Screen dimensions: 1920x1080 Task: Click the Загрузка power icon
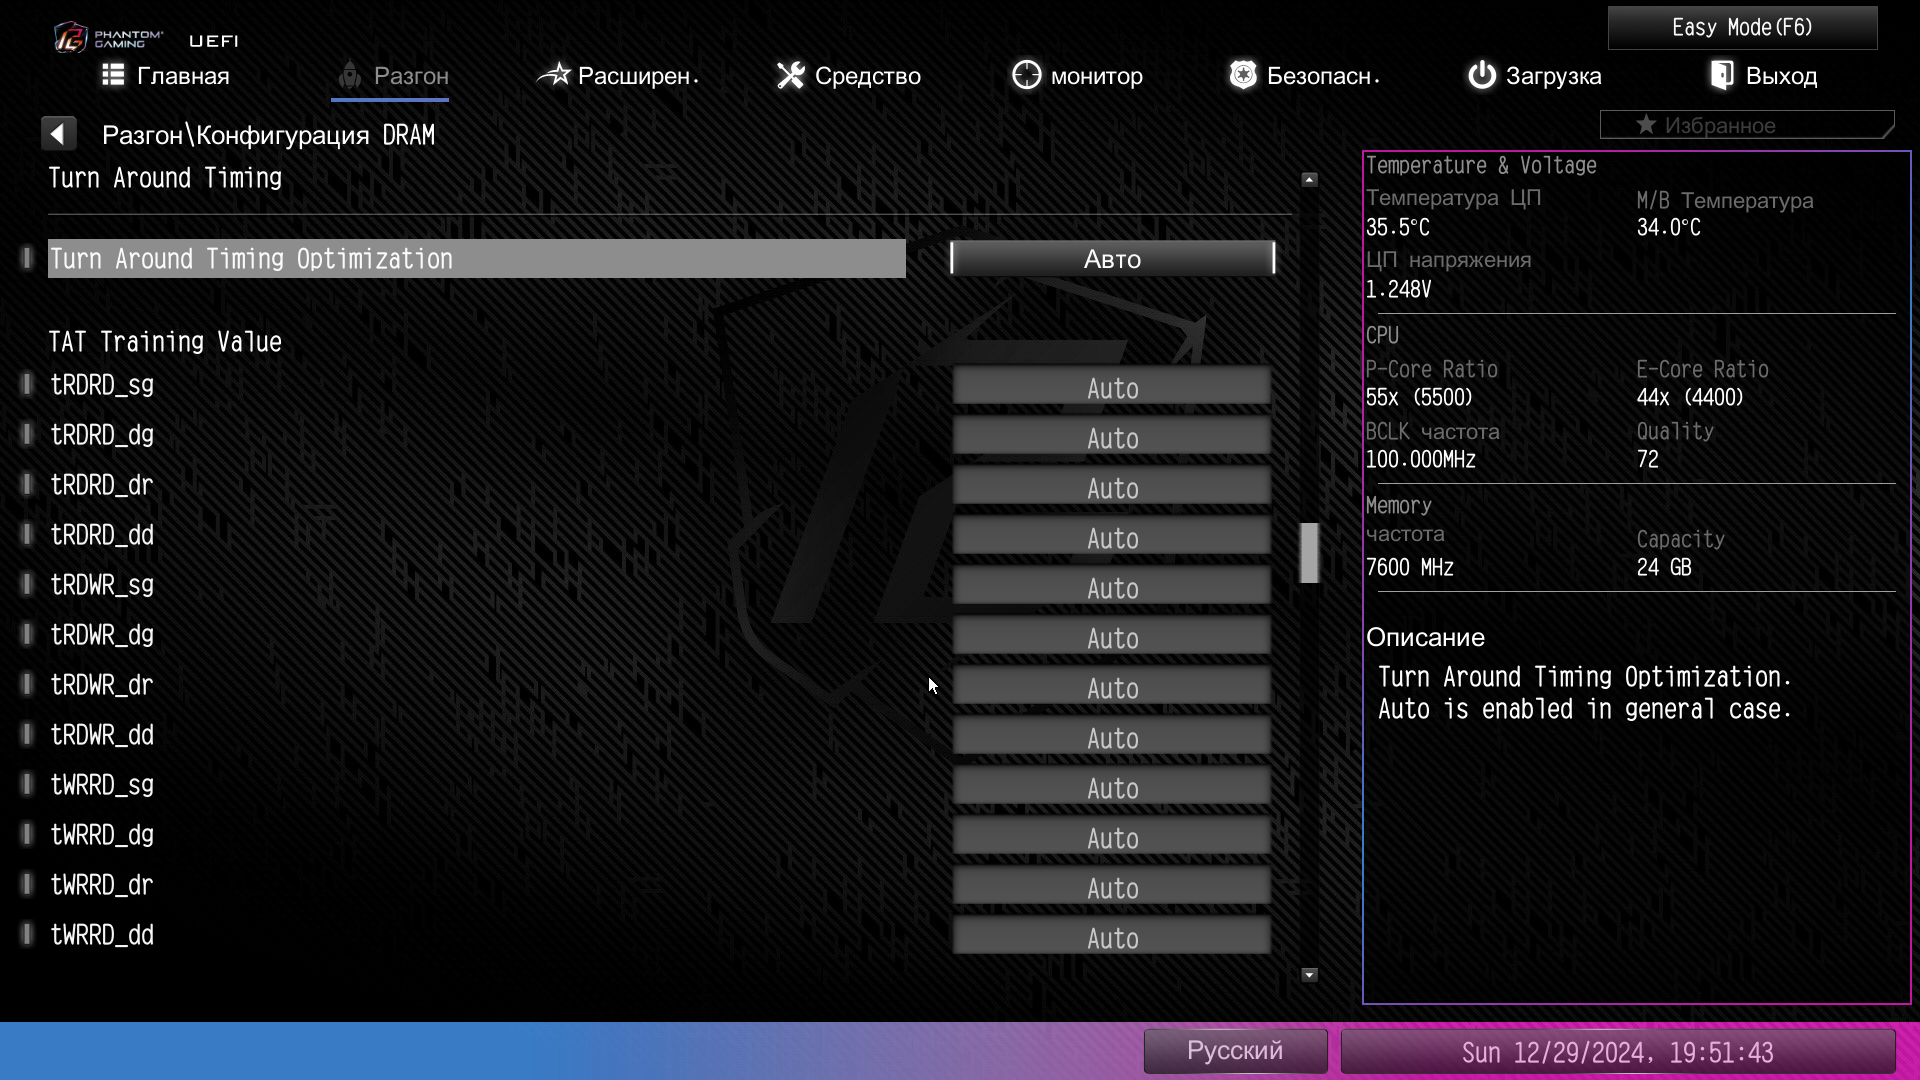click(x=1481, y=75)
